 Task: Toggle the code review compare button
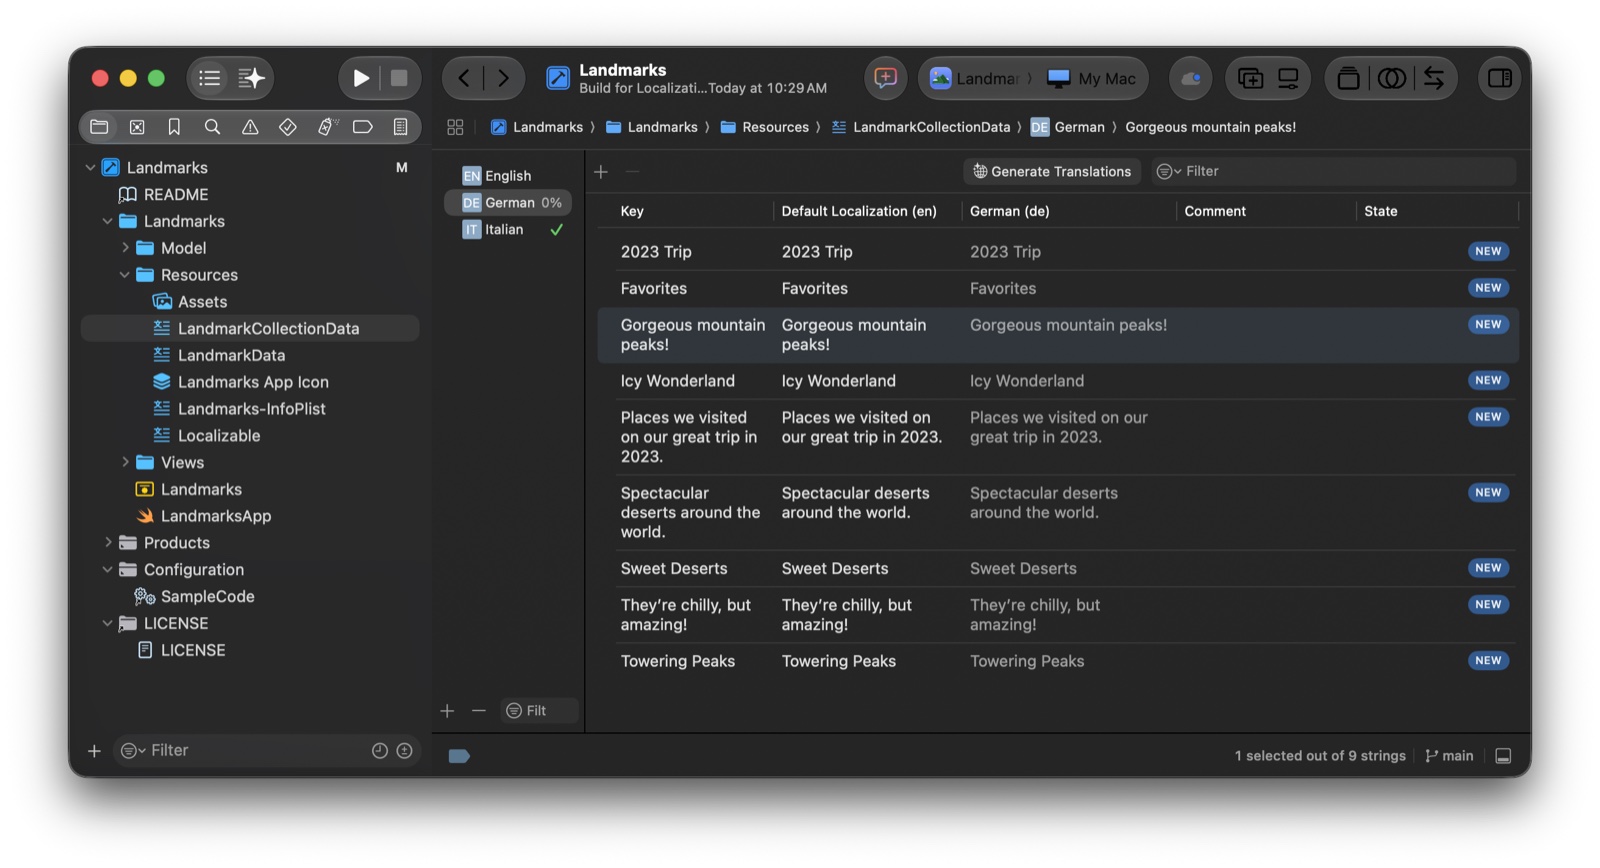pyautogui.click(x=1391, y=78)
